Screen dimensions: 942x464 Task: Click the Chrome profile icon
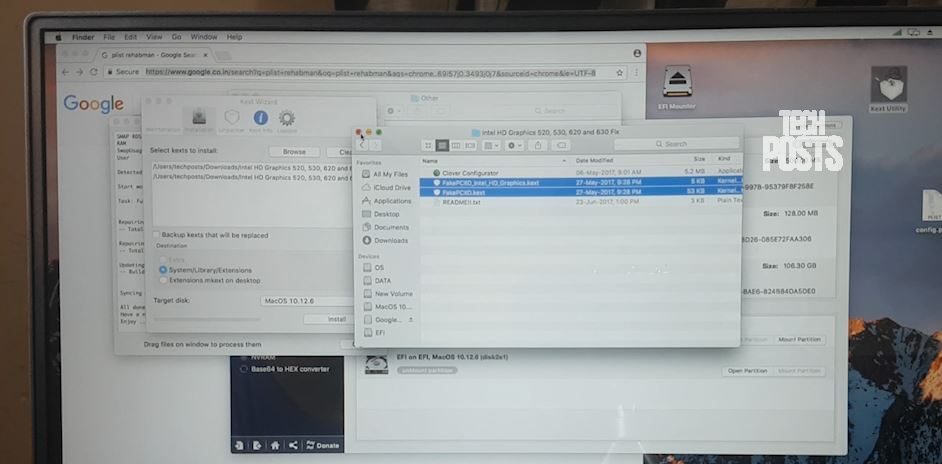pyautogui.click(x=637, y=53)
